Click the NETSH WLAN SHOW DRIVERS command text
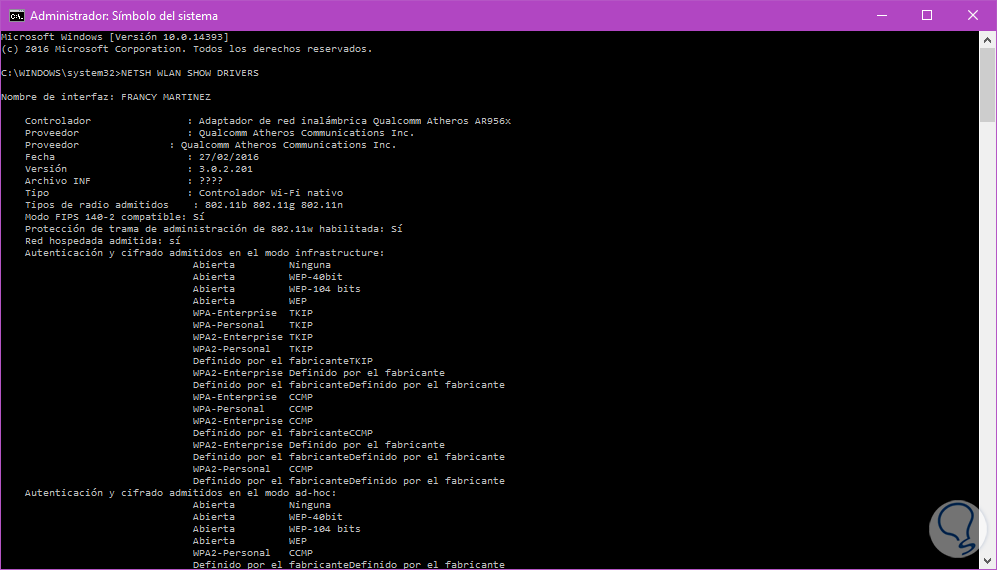Image resolution: width=997 pixels, height=570 pixels. click(x=189, y=73)
